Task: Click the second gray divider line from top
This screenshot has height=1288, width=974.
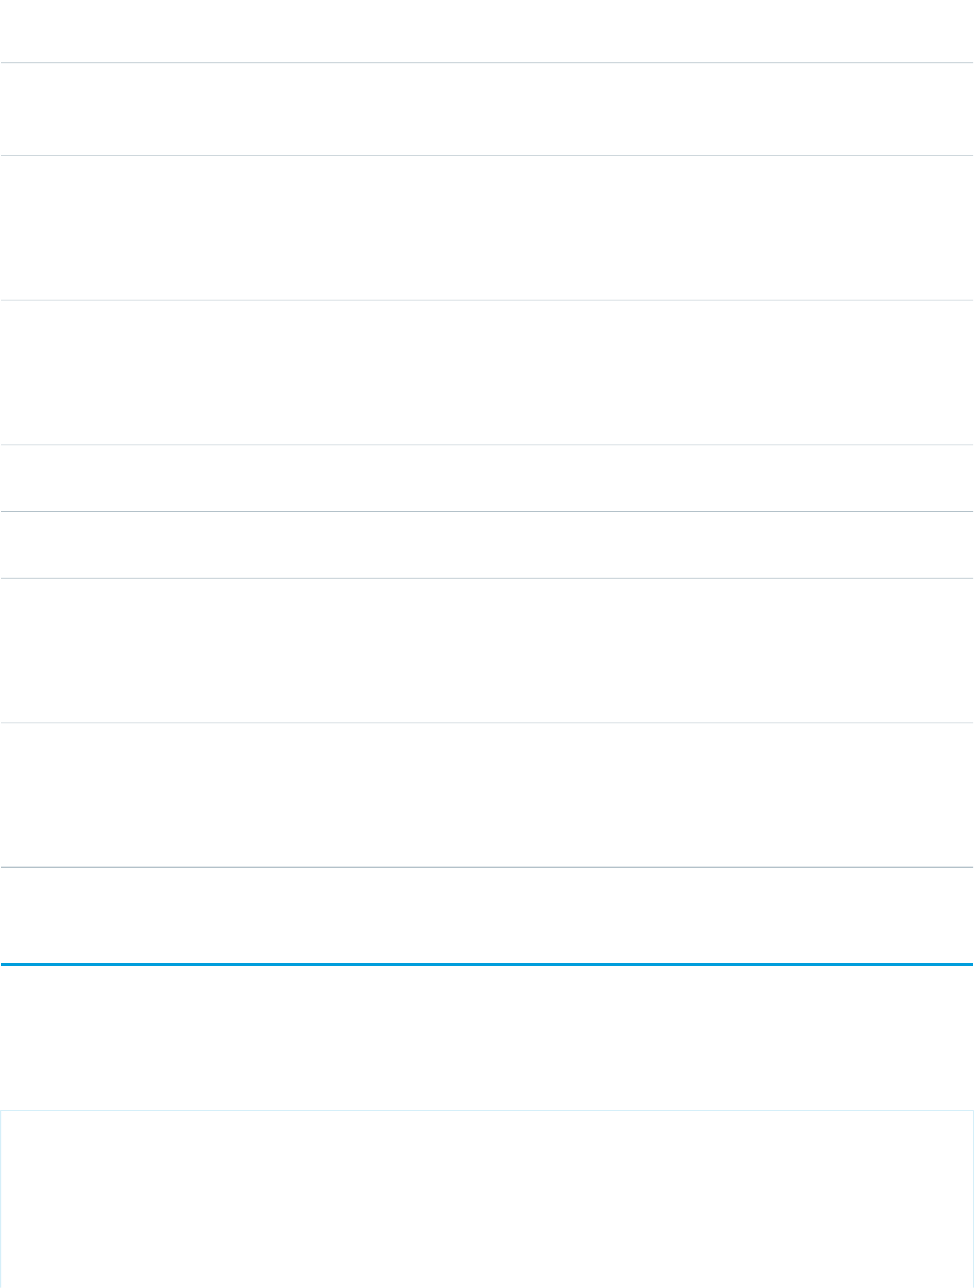Action: [487, 155]
